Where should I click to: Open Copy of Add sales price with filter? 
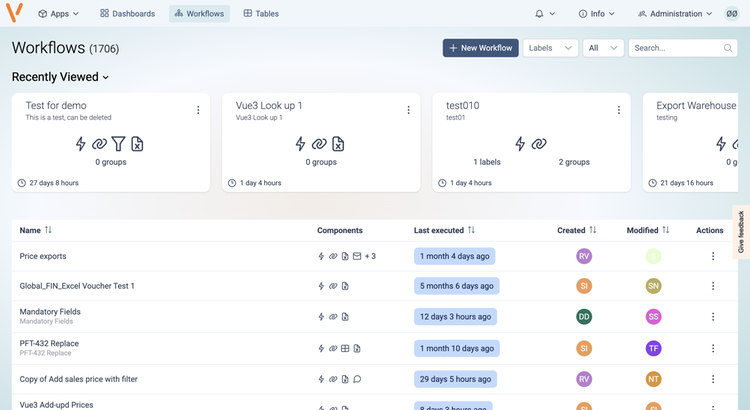click(78, 379)
